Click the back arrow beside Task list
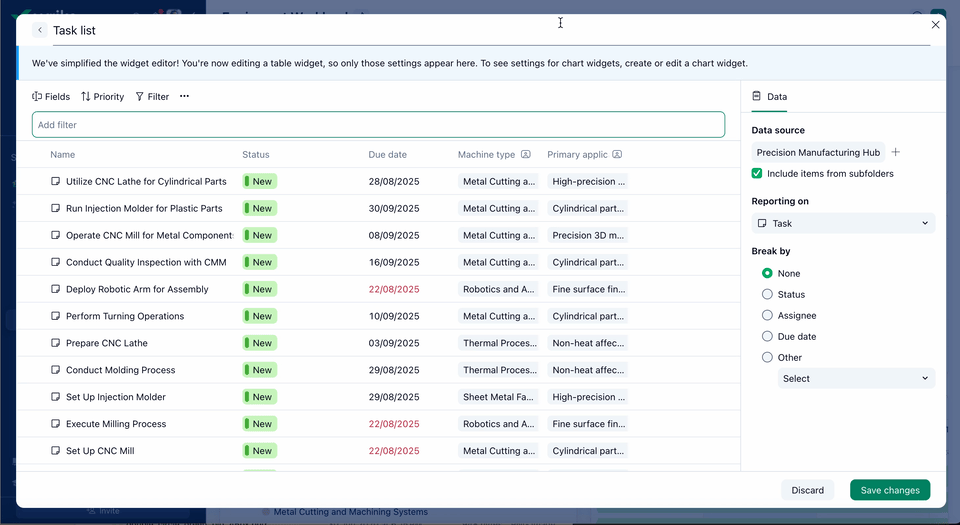This screenshot has height=525, width=960. pyautogui.click(x=40, y=31)
